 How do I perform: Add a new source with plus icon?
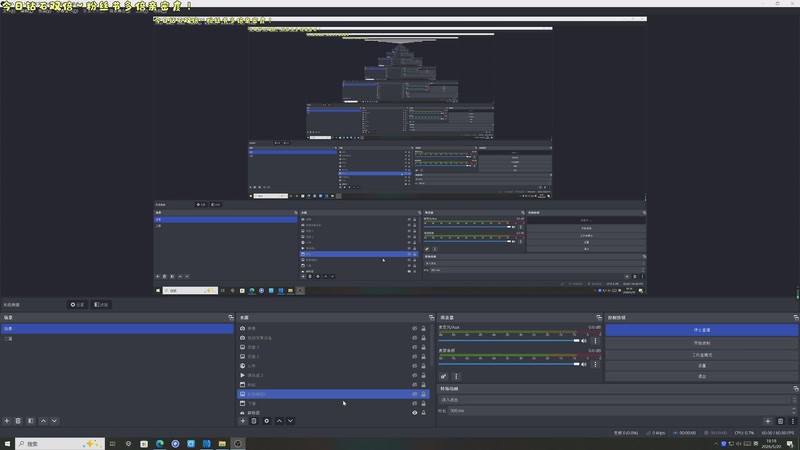(243, 421)
